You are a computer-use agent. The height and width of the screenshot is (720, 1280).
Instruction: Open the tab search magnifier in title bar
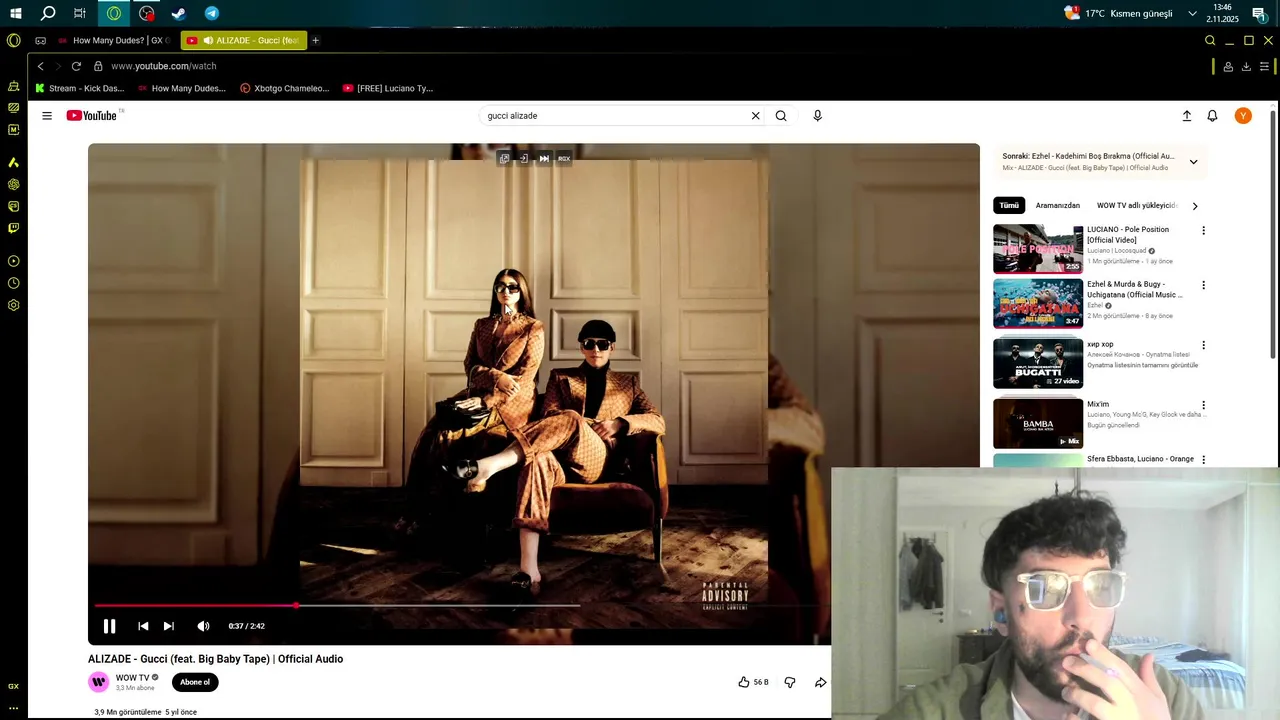pyautogui.click(x=1210, y=41)
